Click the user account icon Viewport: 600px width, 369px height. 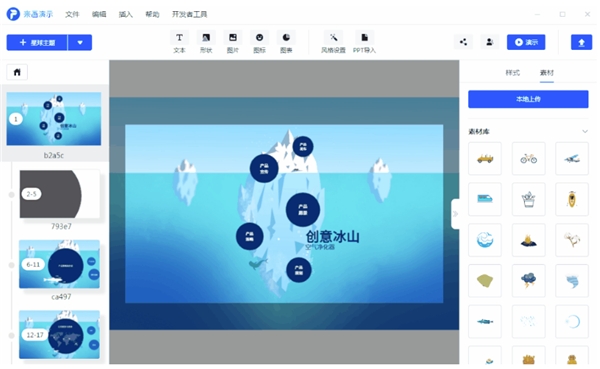tap(489, 42)
